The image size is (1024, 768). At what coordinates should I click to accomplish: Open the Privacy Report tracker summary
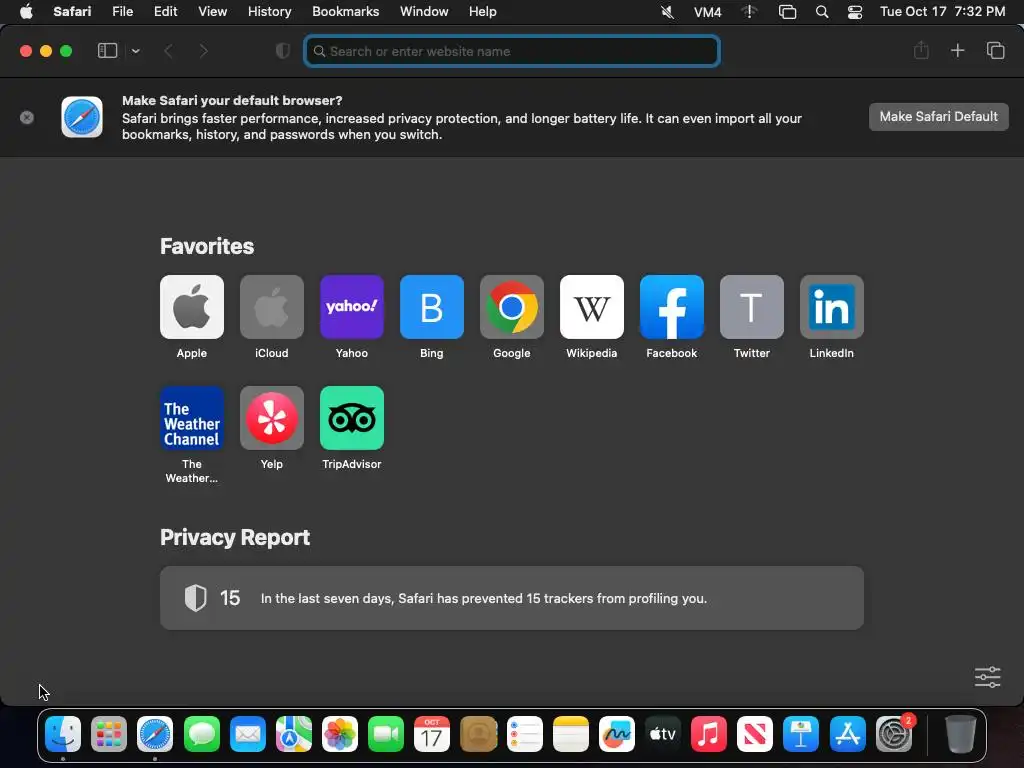click(512, 598)
